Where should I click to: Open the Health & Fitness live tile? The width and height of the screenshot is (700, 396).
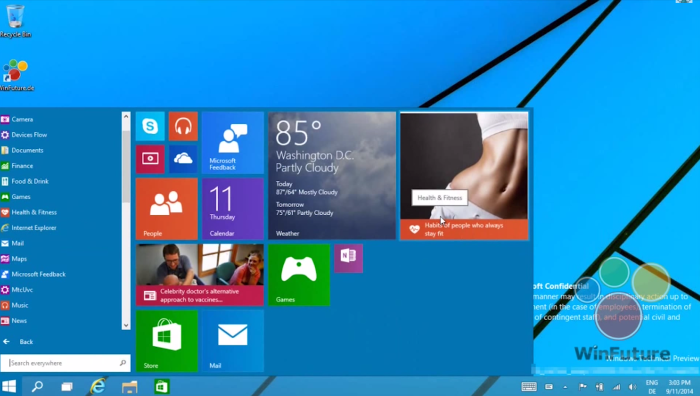(x=464, y=175)
